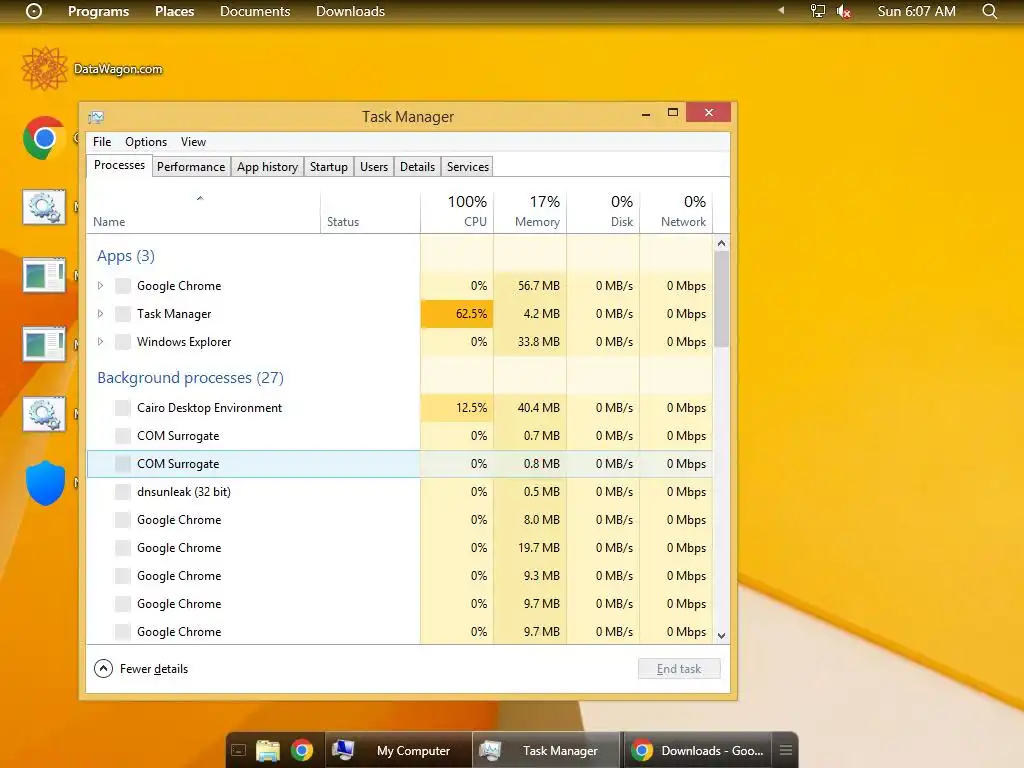Open Downloads from the top bar
Screen dimensions: 1024x768
pyautogui.click(x=350, y=11)
